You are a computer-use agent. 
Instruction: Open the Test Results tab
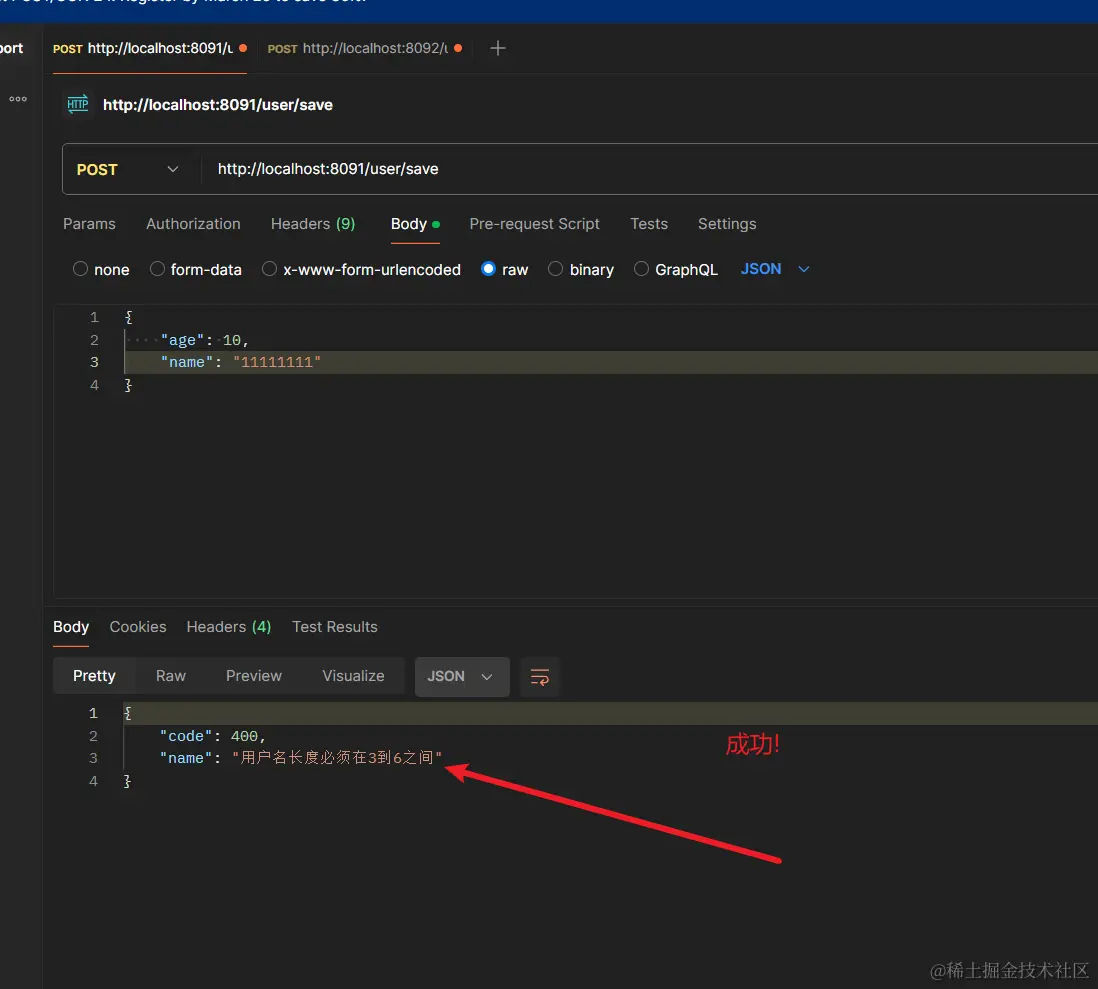(x=335, y=627)
